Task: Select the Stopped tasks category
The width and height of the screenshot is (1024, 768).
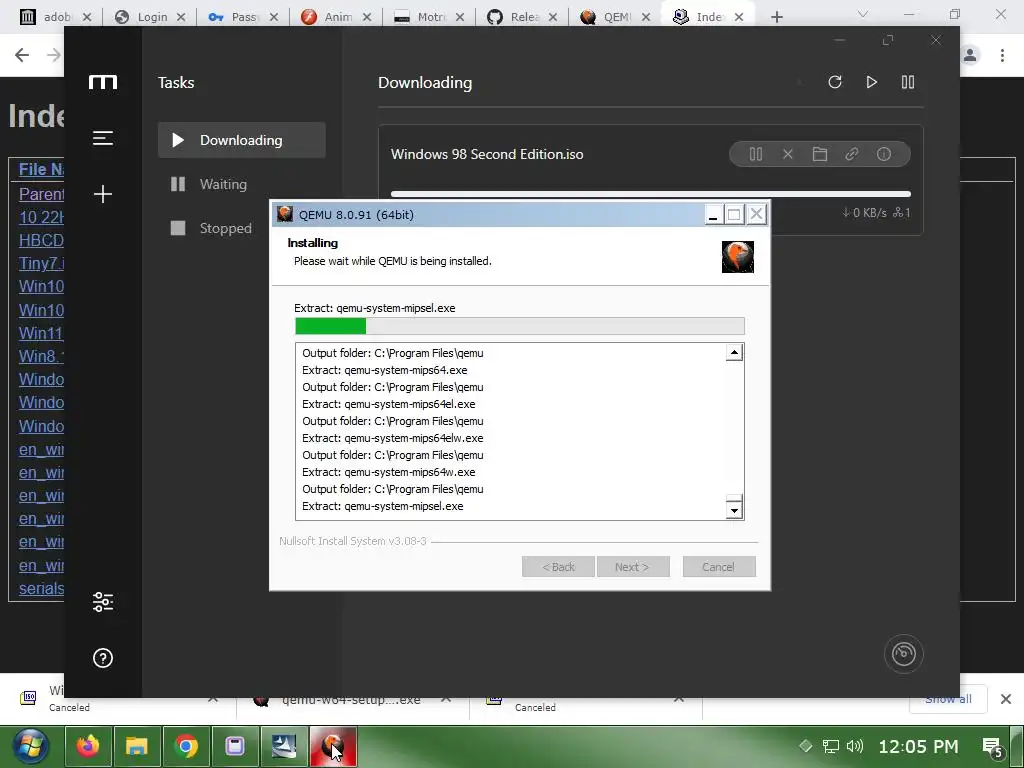Action: [242, 228]
